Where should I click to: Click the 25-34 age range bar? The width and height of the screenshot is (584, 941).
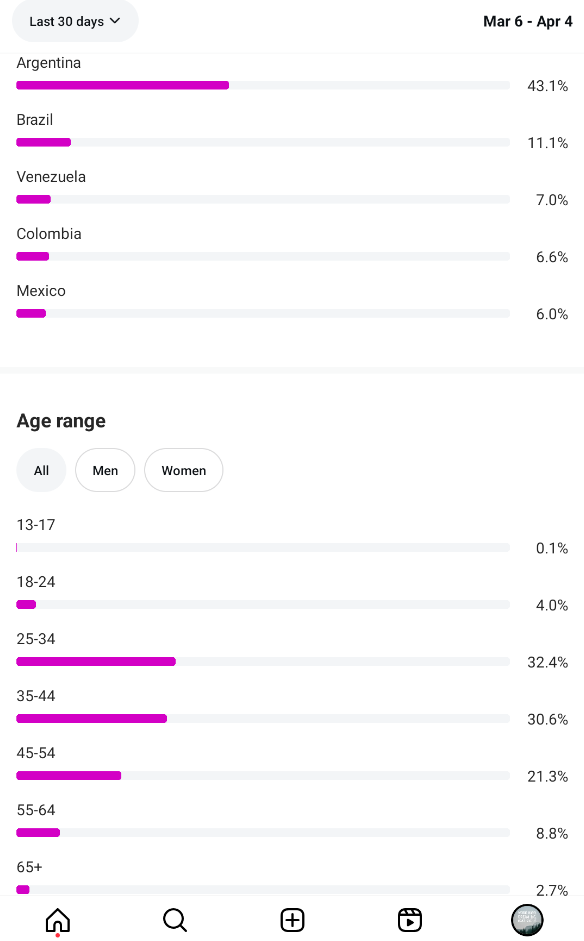coord(263,661)
